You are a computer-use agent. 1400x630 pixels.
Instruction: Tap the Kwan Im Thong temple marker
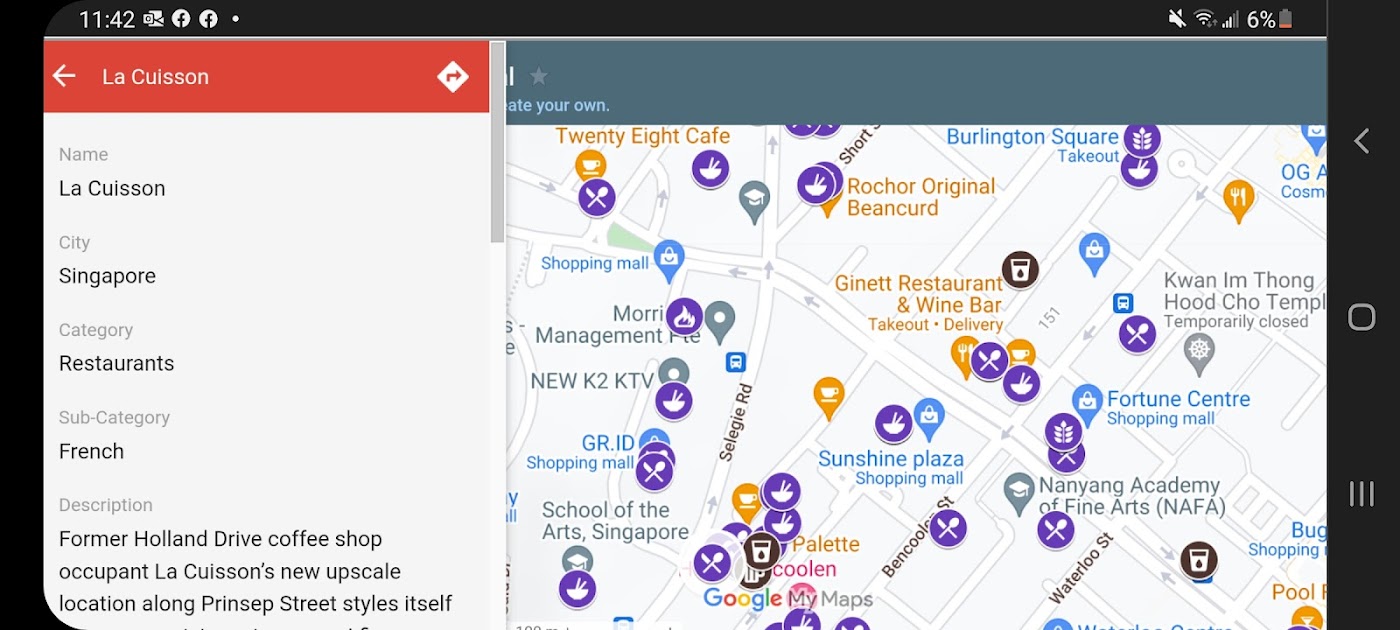click(1198, 350)
